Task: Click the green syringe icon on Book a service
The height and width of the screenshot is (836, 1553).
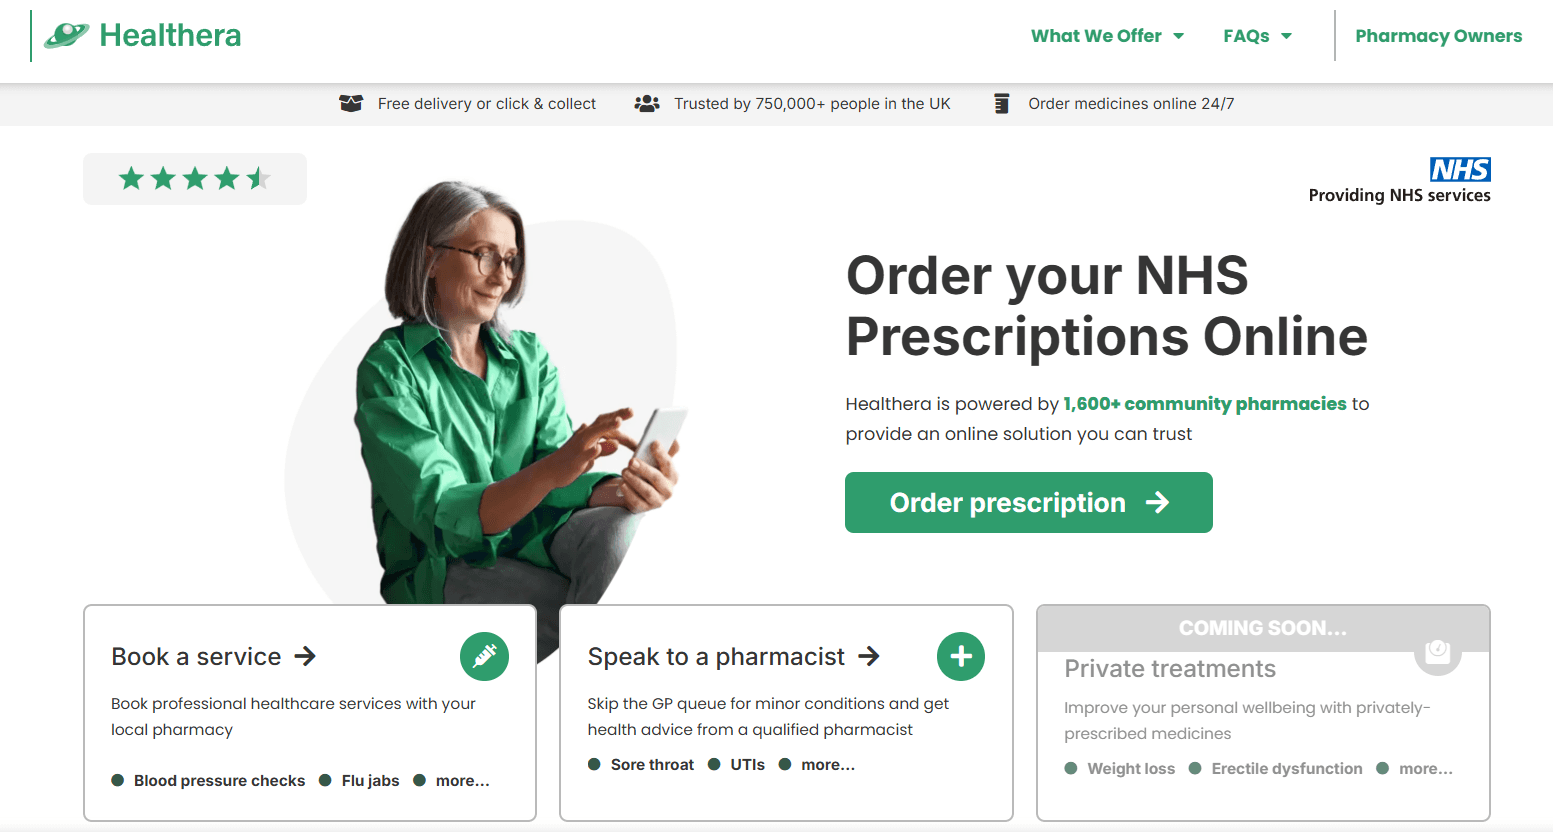Action: (484, 656)
